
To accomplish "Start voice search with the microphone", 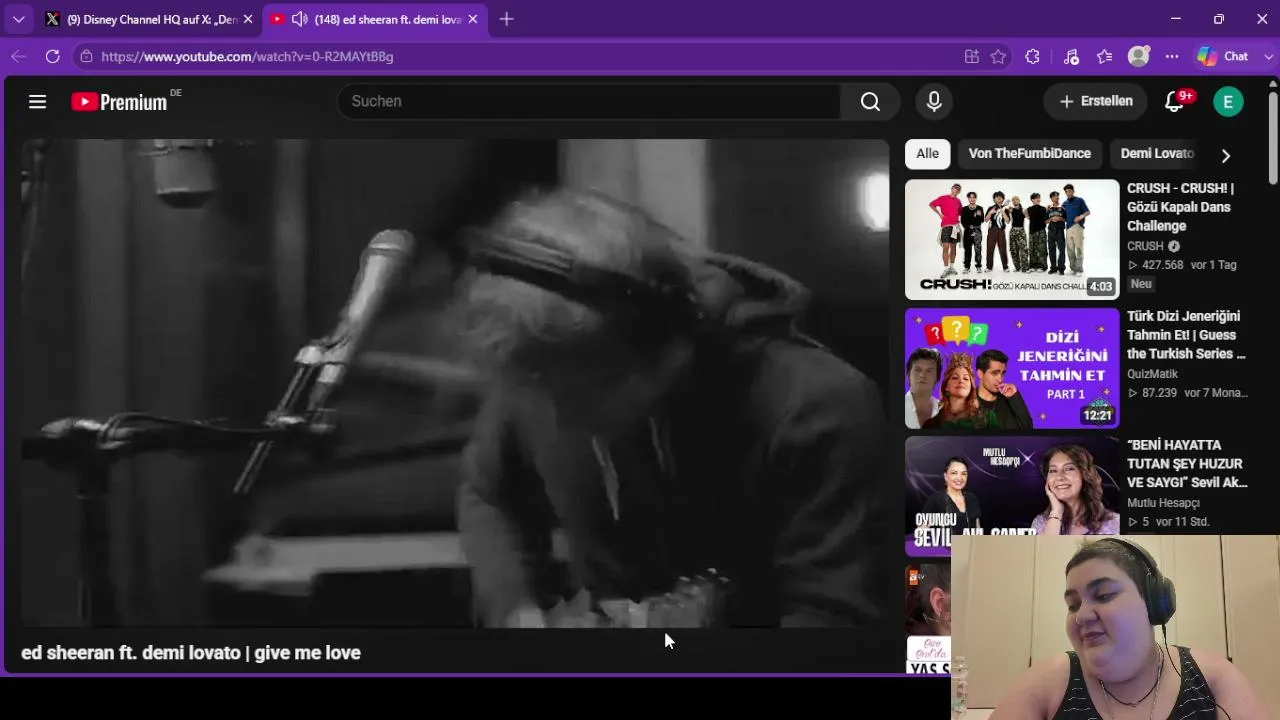I will pyautogui.click(x=934, y=101).
